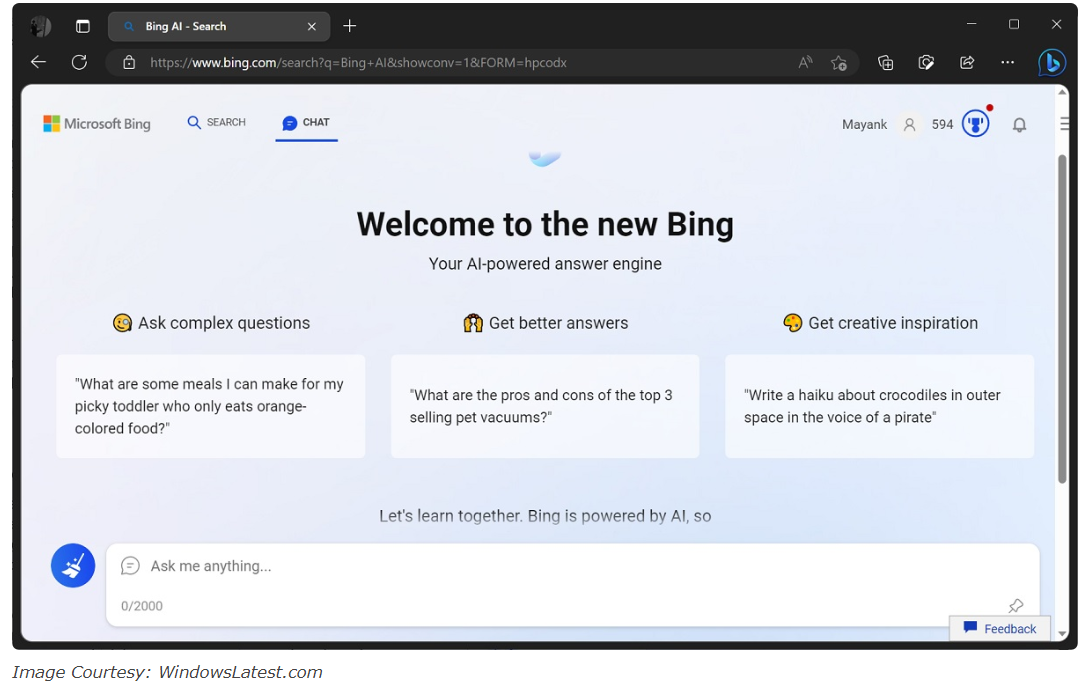The height and width of the screenshot is (682, 1082).
Task: Add this page to favorites
Action: pos(838,63)
